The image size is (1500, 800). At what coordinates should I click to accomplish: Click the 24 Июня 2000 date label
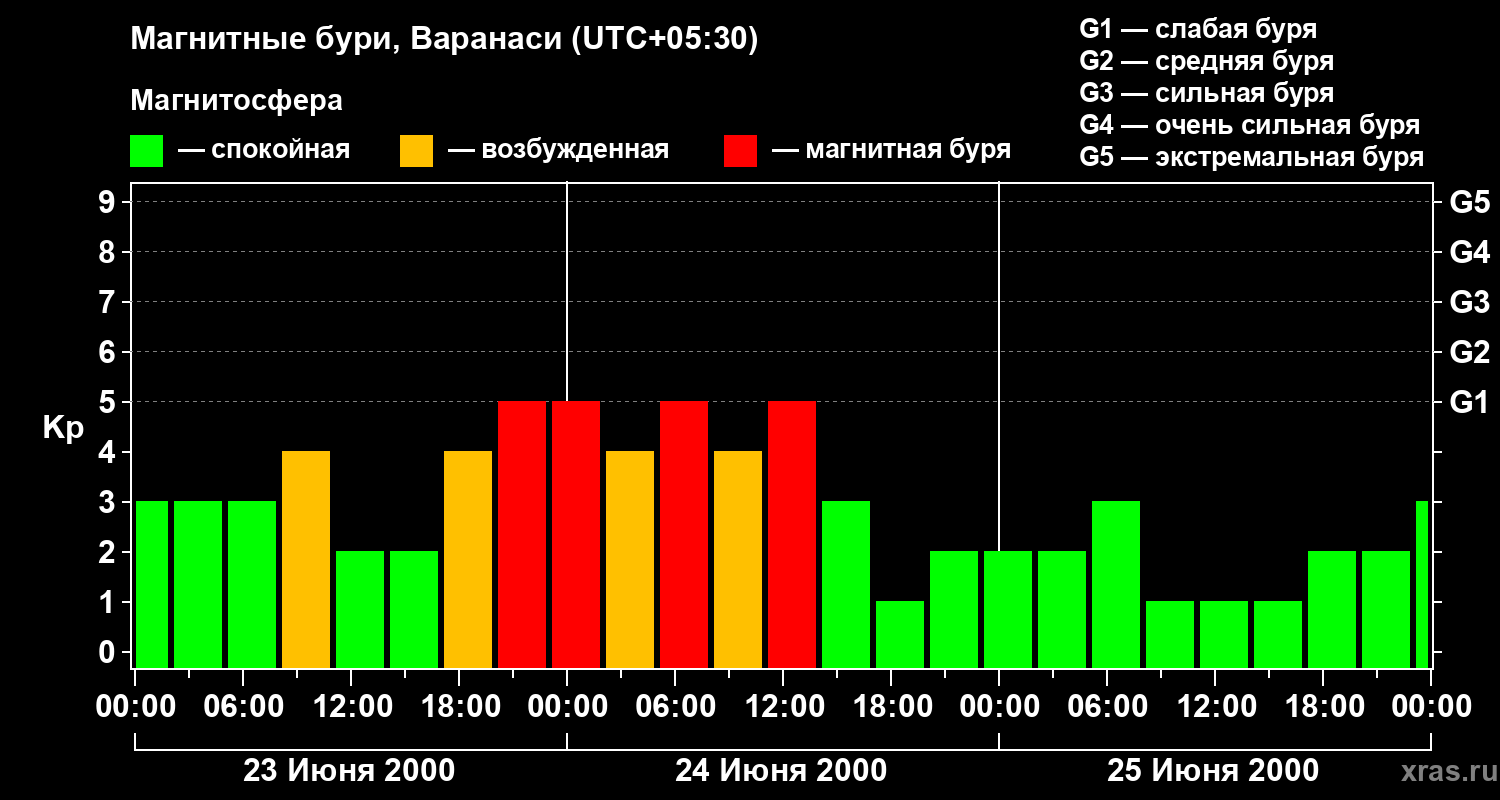point(781,771)
